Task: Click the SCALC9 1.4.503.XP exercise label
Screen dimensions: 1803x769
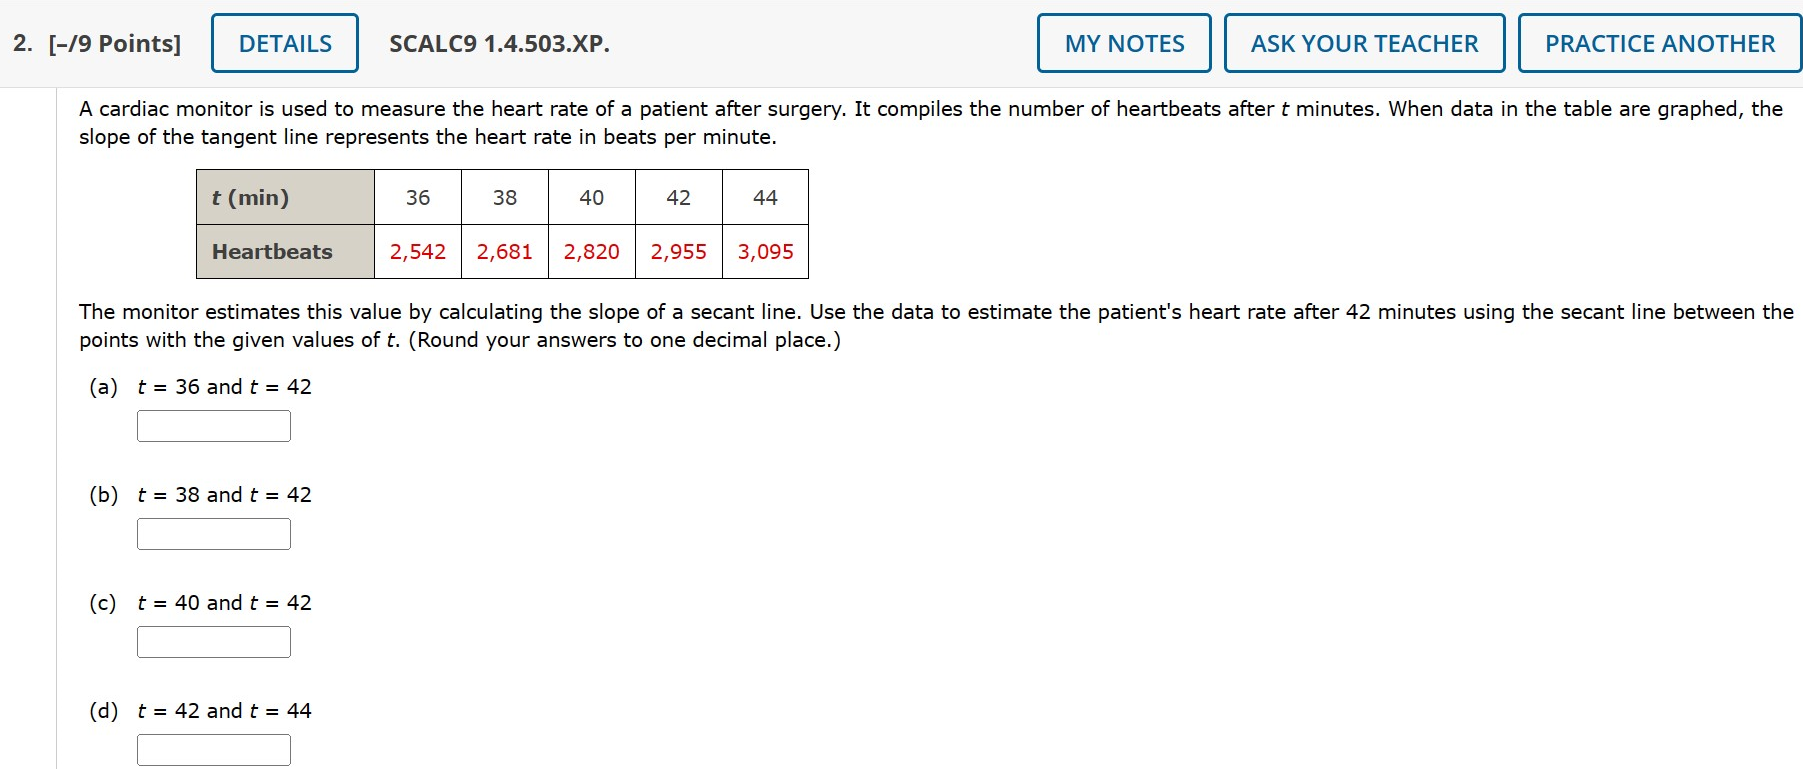Action: (x=498, y=43)
